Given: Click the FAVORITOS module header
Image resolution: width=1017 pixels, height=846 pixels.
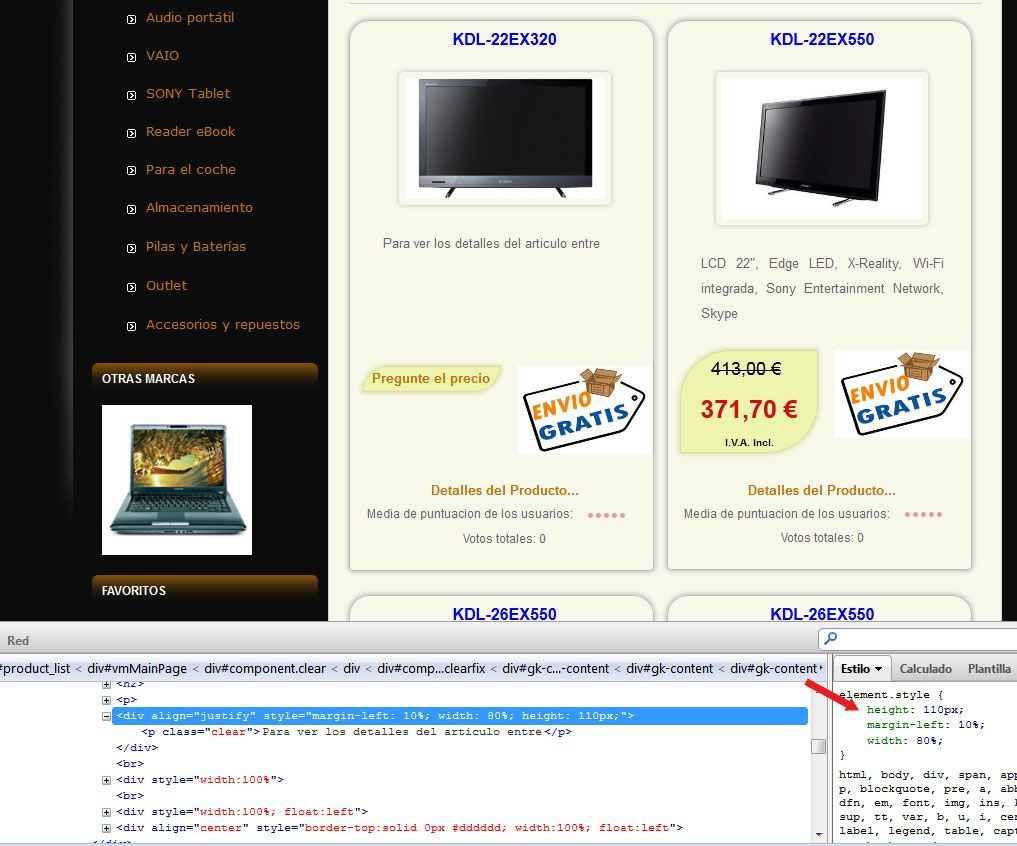Looking at the screenshot, I should click(205, 590).
